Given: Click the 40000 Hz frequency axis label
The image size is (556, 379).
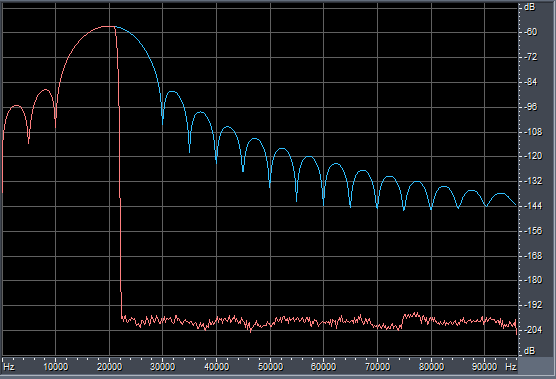Looking at the screenshot, I should [x=217, y=367].
